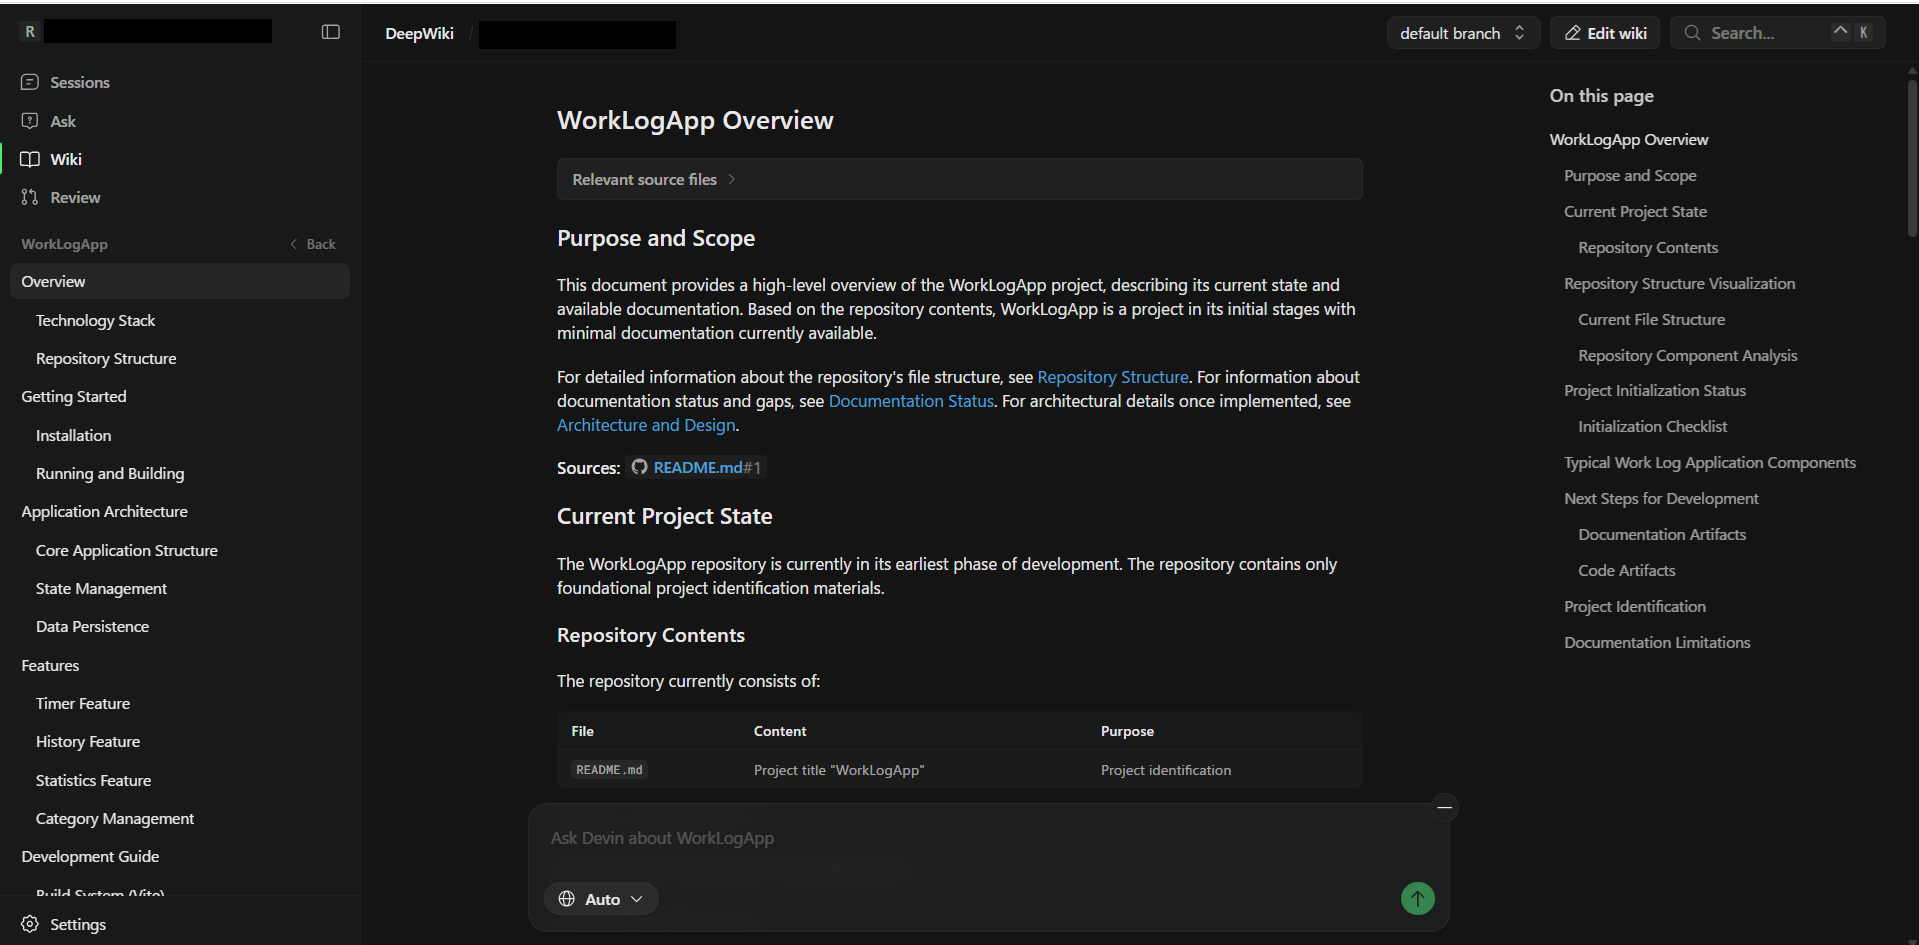Open the README.md source link

(697, 468)
